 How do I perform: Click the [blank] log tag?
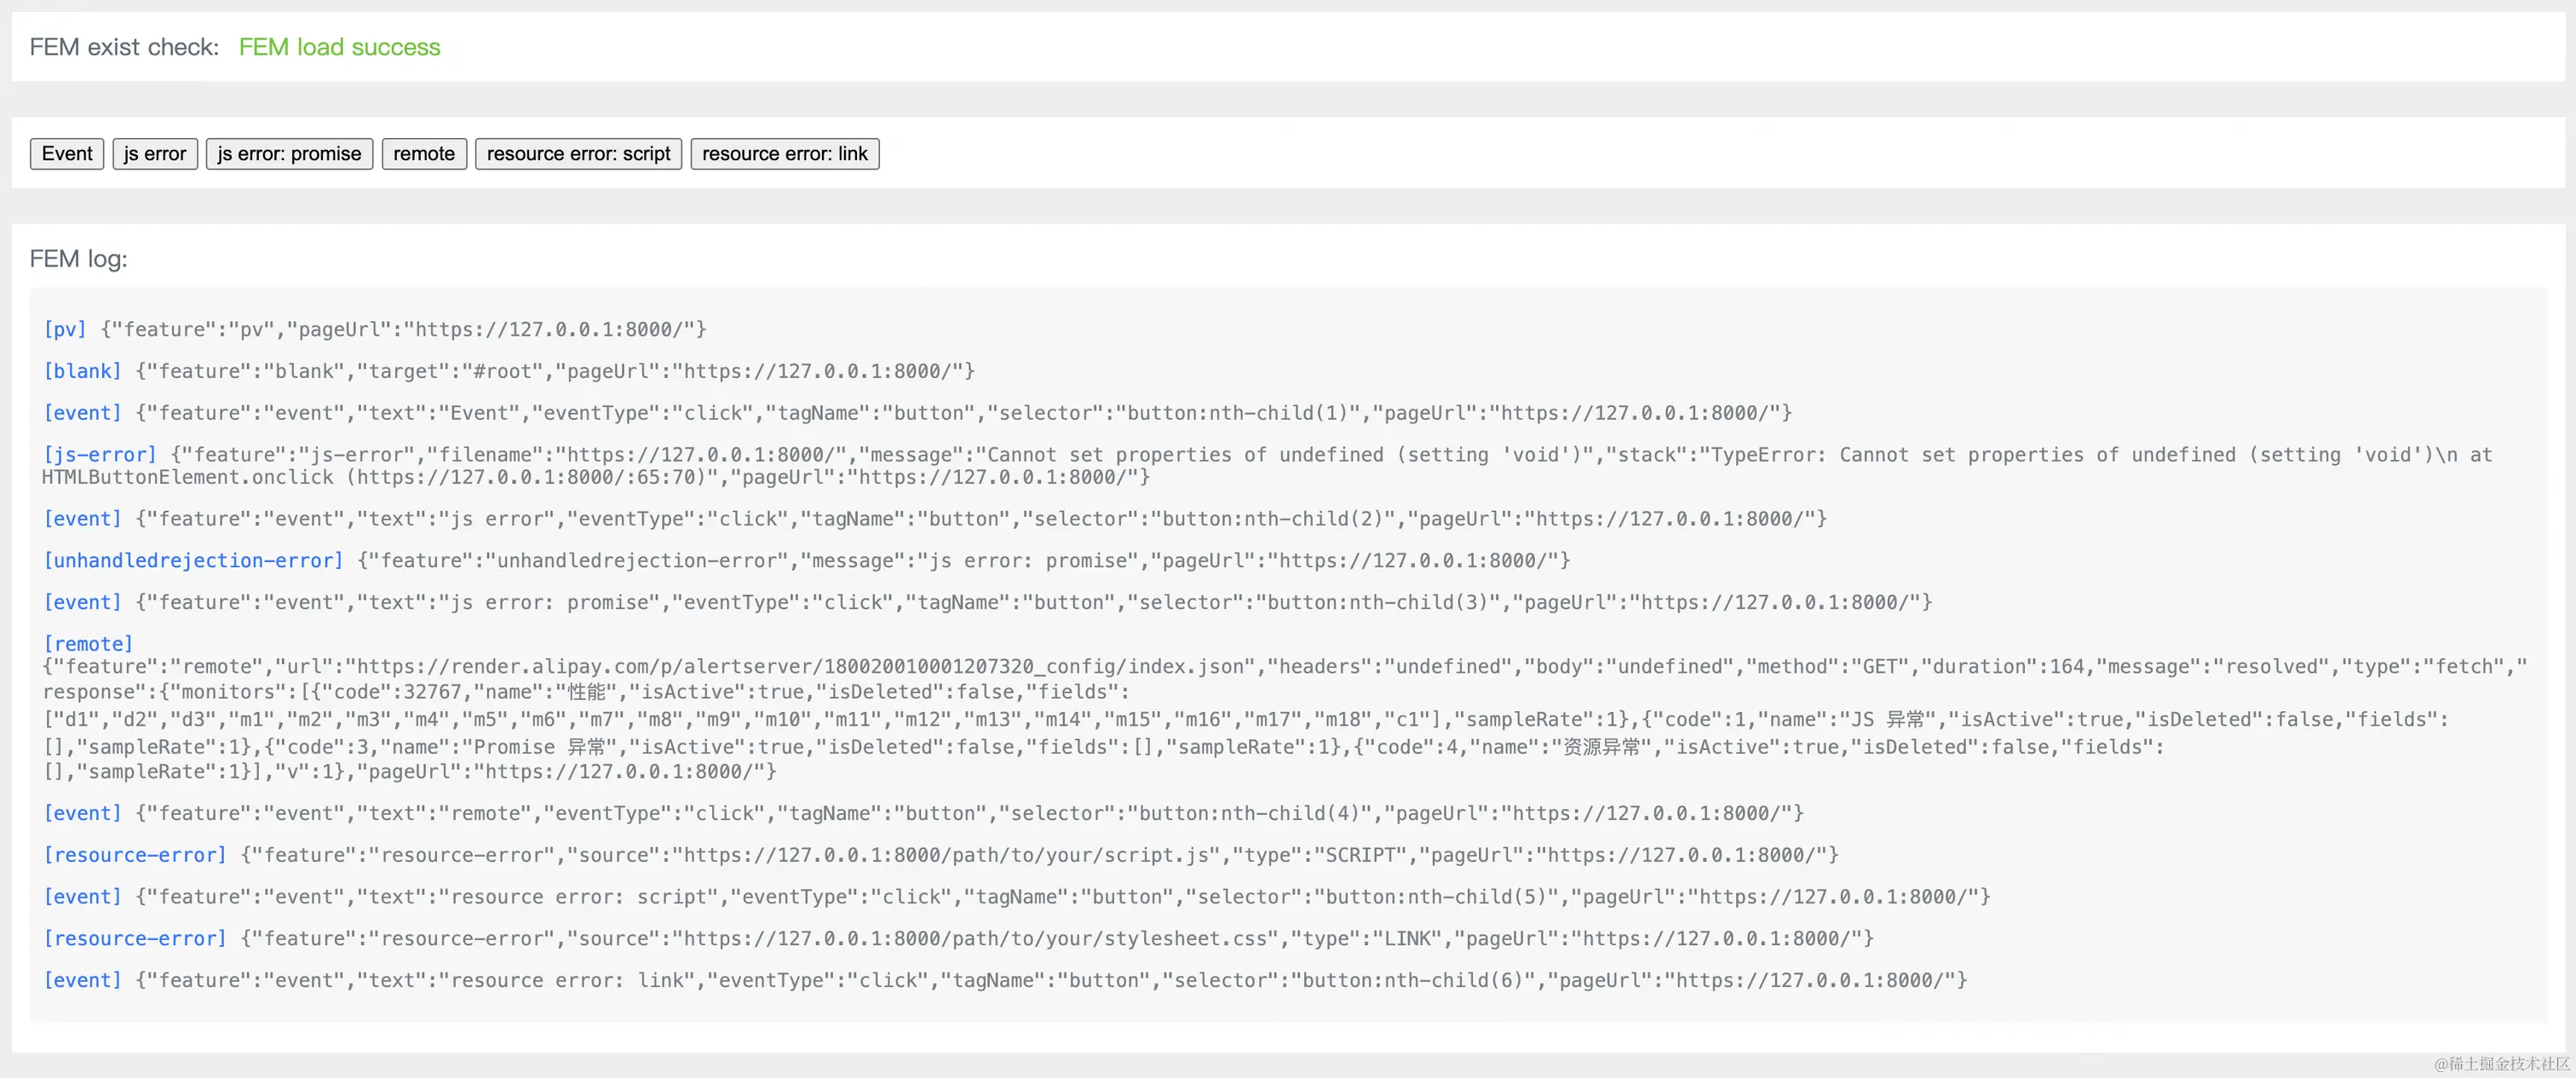[81, 371]
